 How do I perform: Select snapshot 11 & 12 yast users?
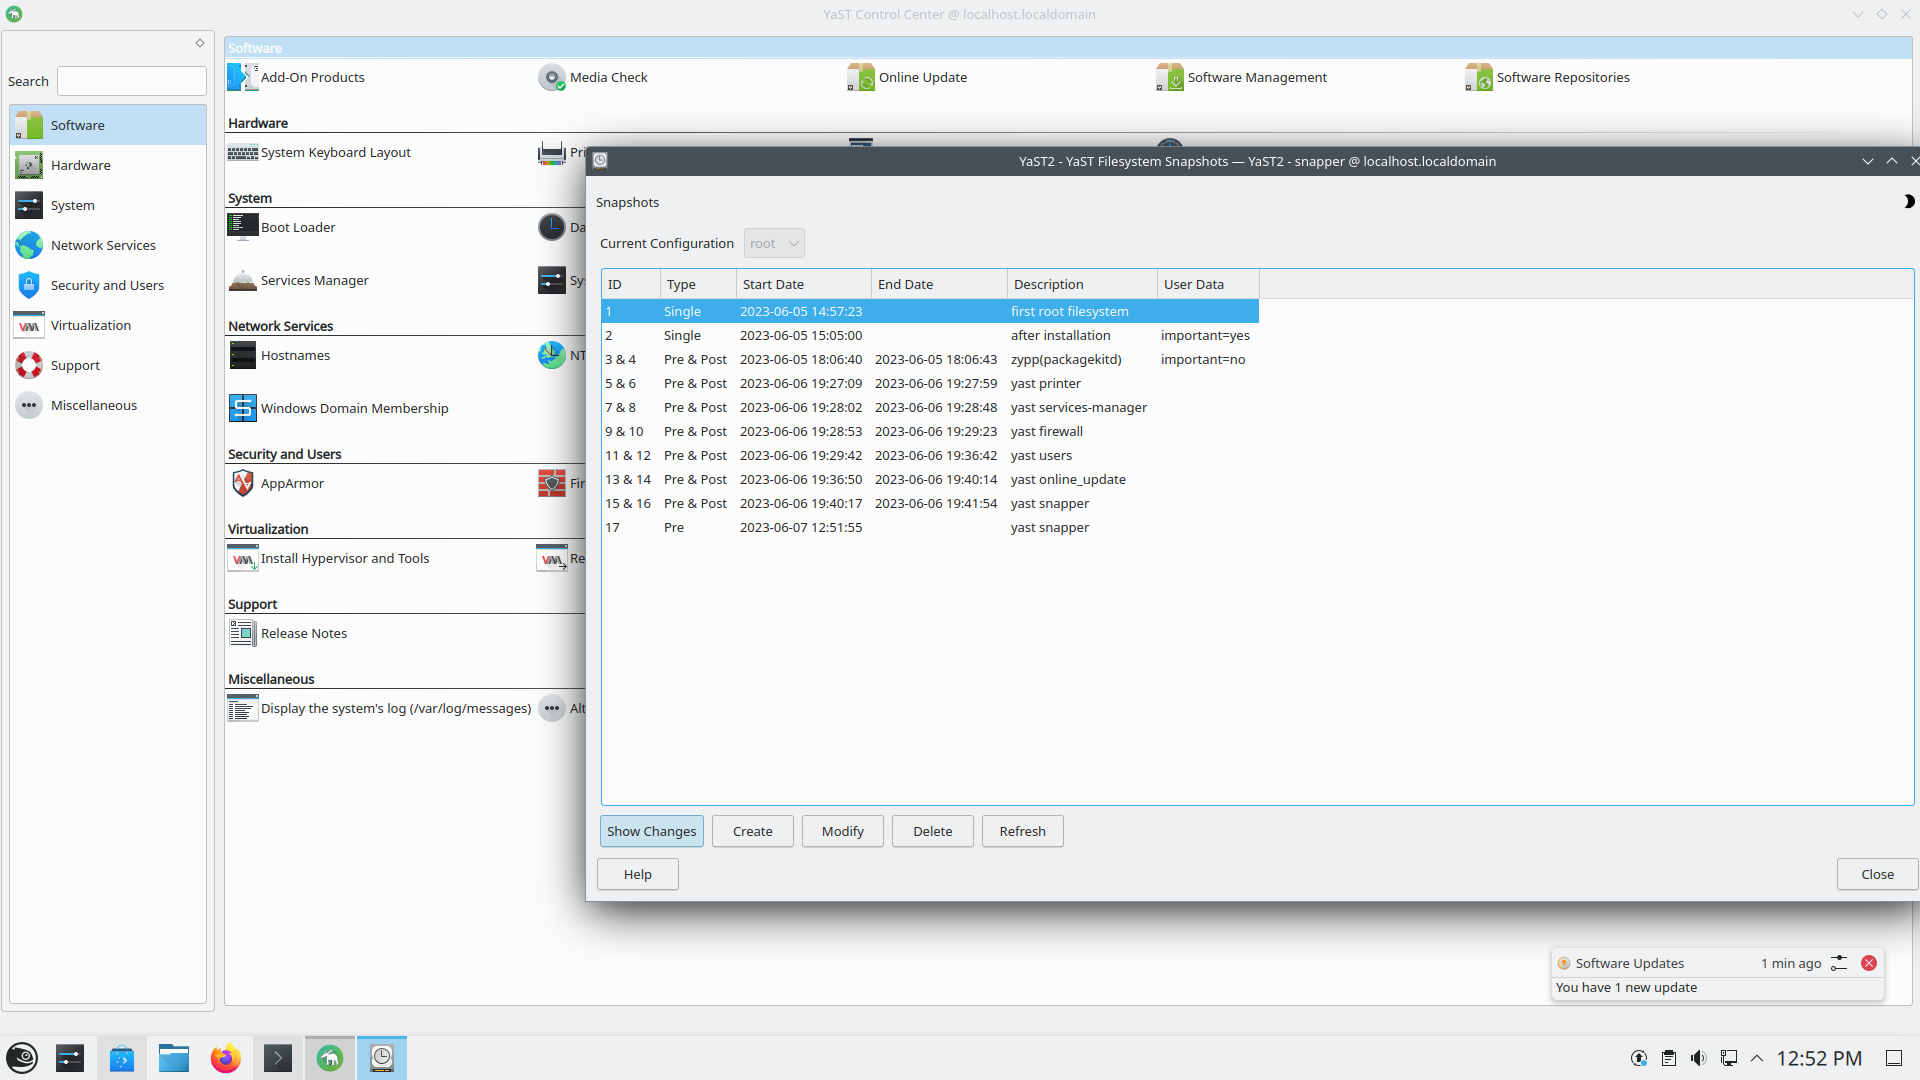(x=930, y=455)
